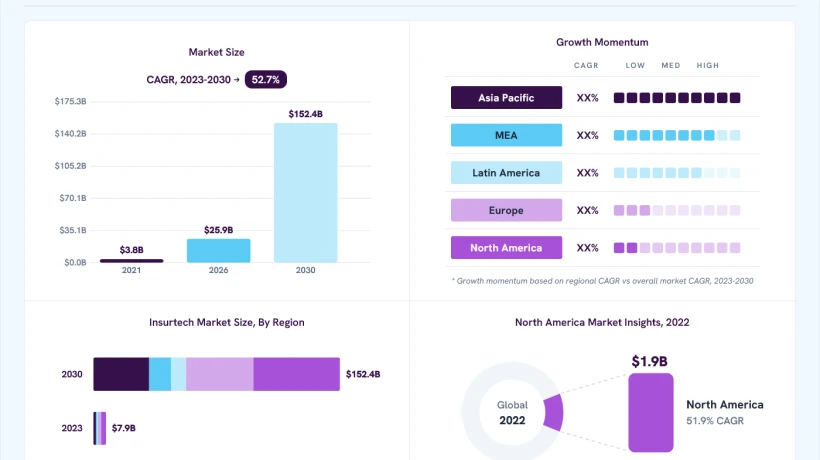The height and width of the screenshot is (460, 820).
Task: Click the North America momentum squares row
Action: pyautogui.click(x=677, y=248)
